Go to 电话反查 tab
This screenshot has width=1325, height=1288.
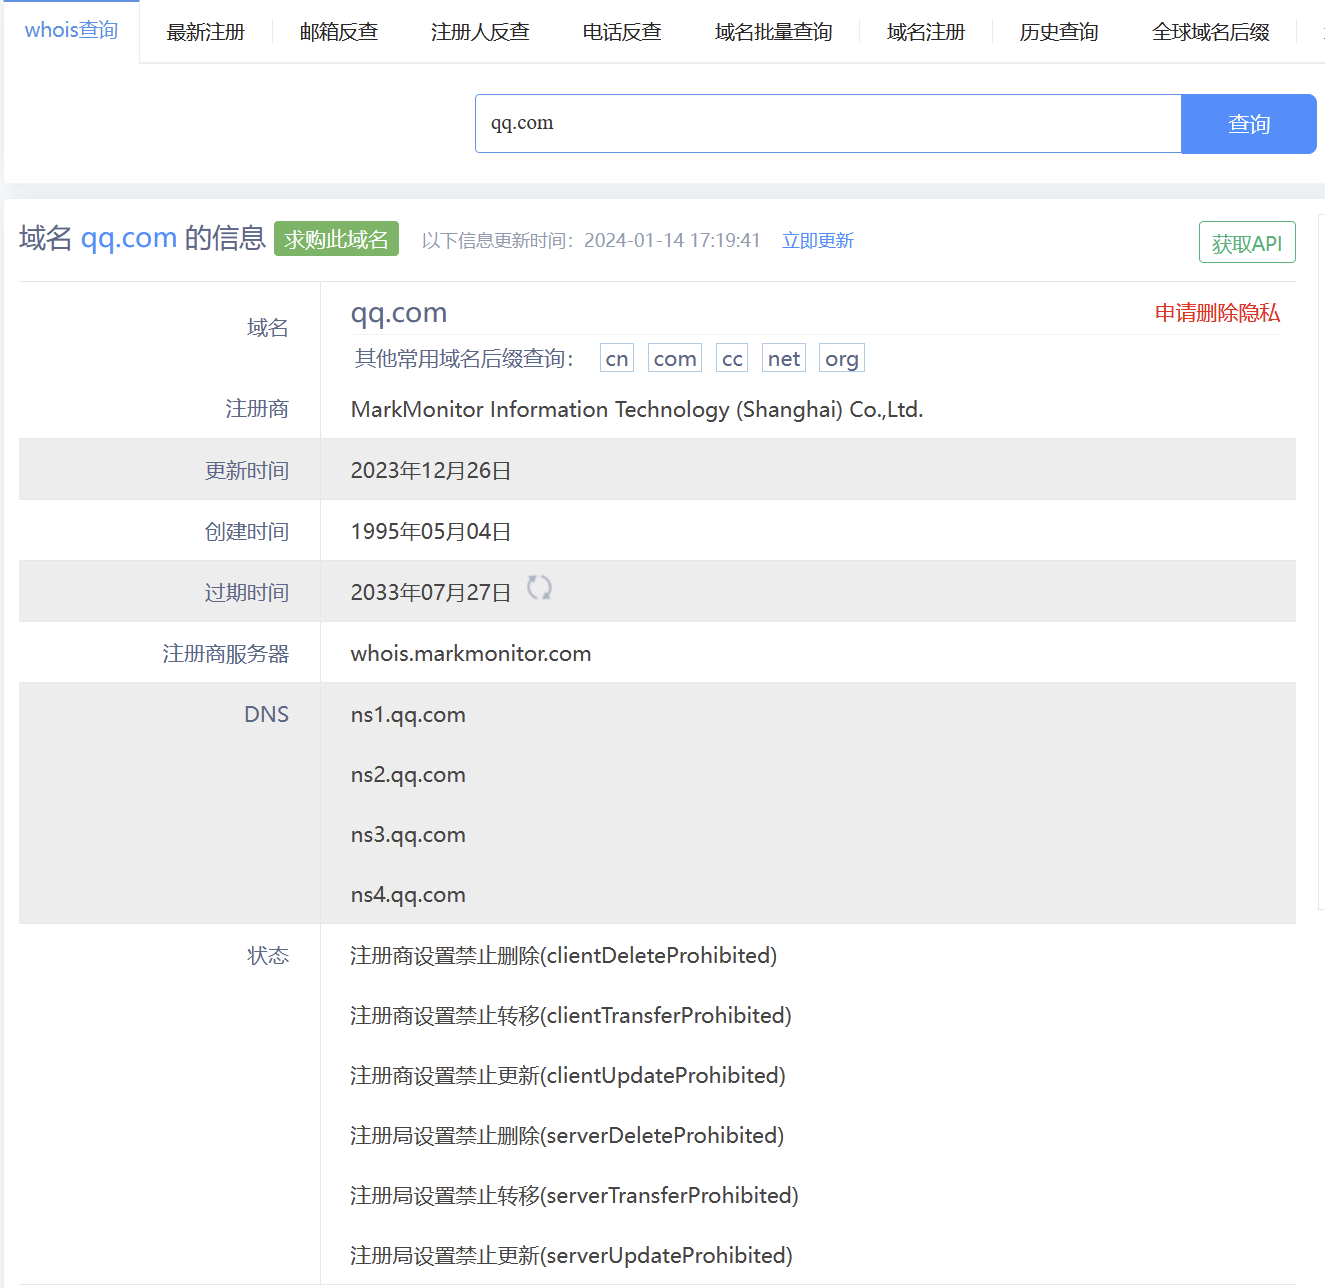(622, 32)
